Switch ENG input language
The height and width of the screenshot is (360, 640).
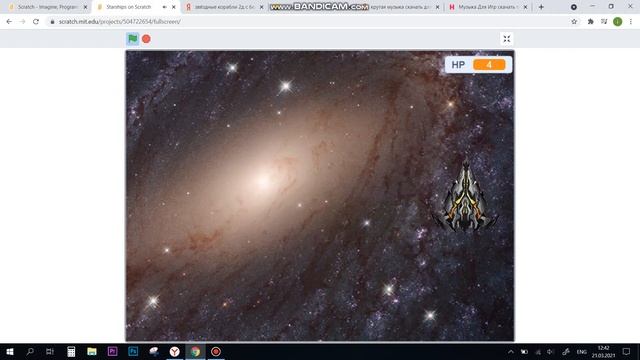click(582, 351)
